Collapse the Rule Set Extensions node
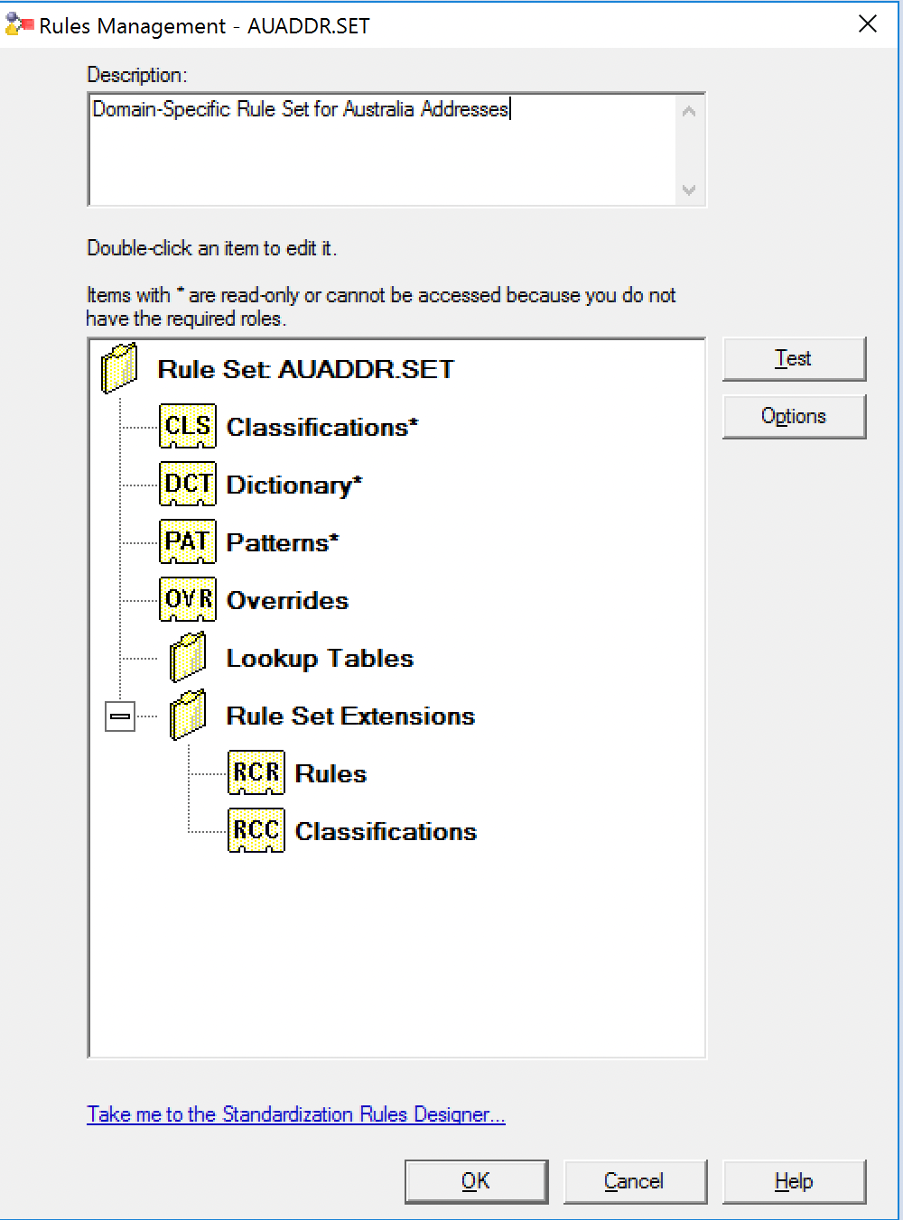 [119, 717]
